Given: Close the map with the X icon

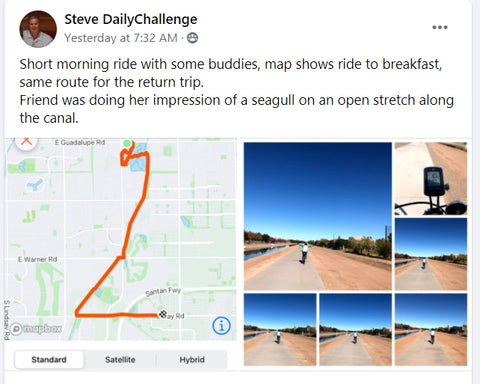Looking at the screenshot, I should click(26, 142).
